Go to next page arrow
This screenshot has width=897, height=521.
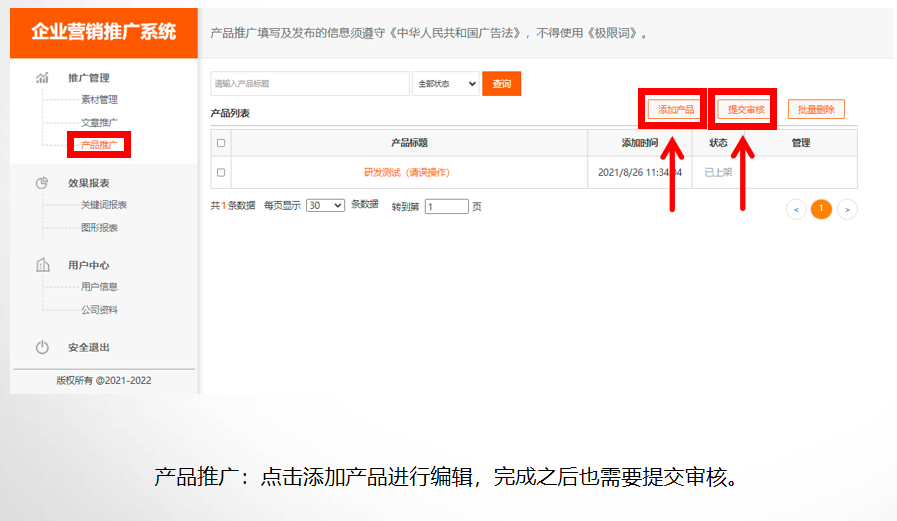847,209
